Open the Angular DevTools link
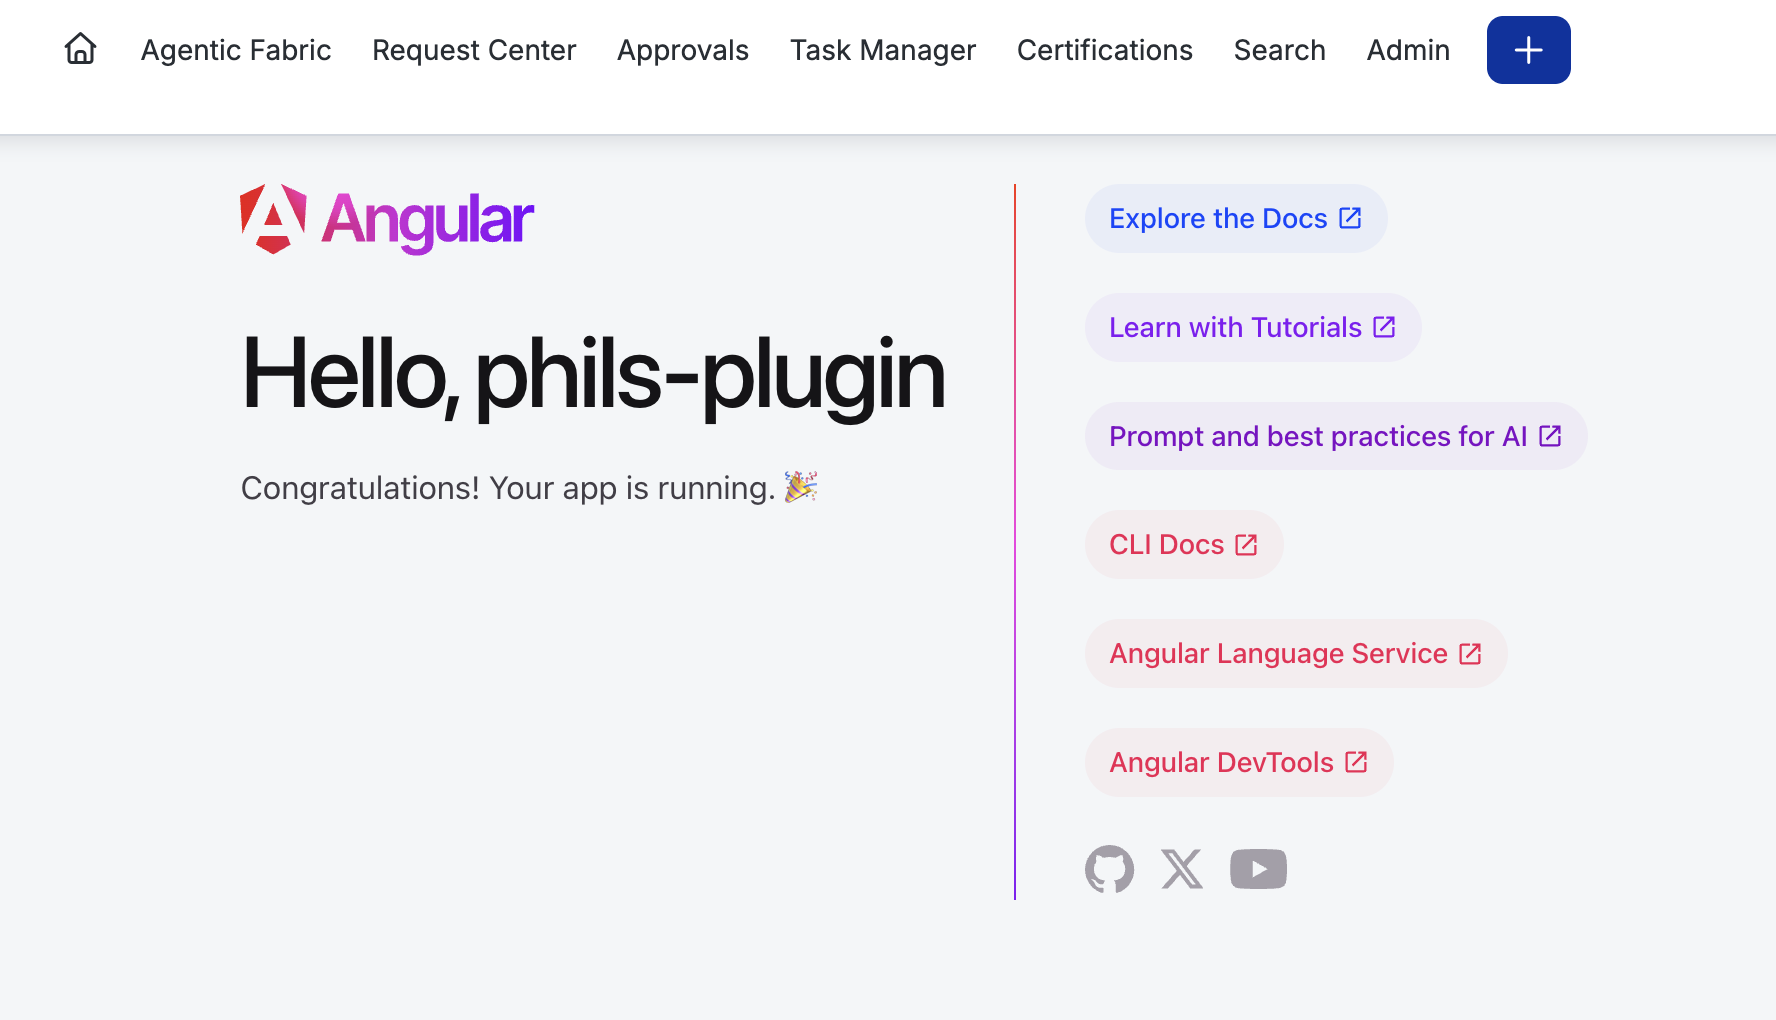The width and height of the screenshot is (1776, 1020). tap(1239, 763)
